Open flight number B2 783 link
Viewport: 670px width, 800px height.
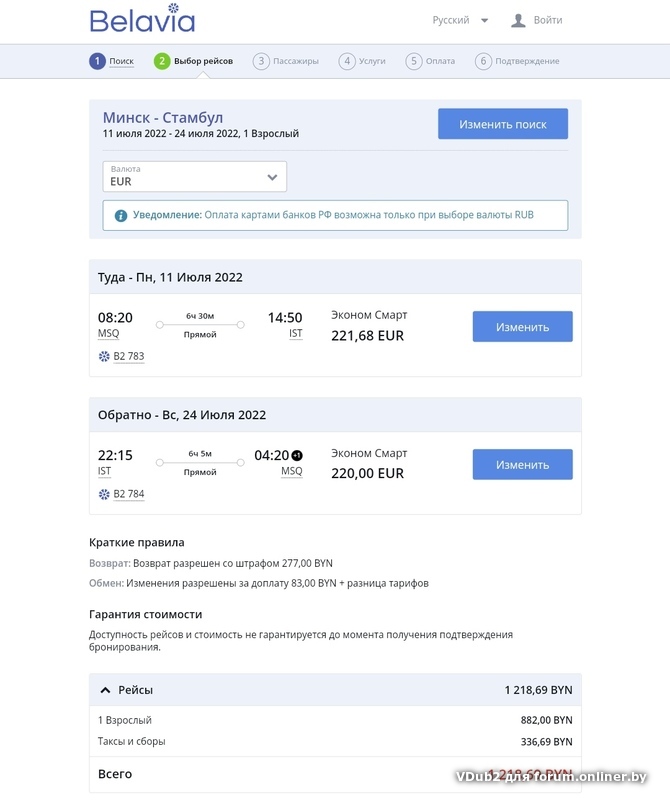point(129,356)
